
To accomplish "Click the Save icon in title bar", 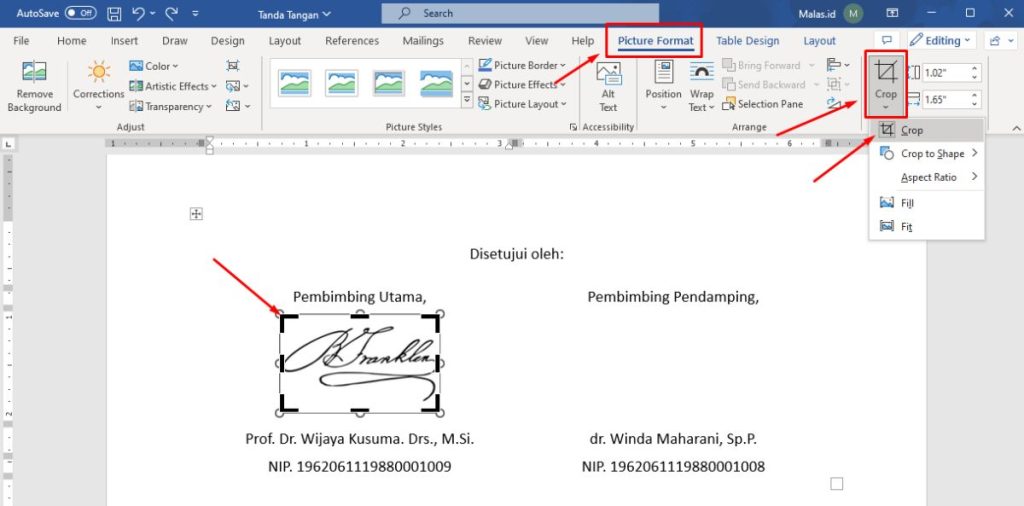I will pyautogui.click(x=114, y=13).
